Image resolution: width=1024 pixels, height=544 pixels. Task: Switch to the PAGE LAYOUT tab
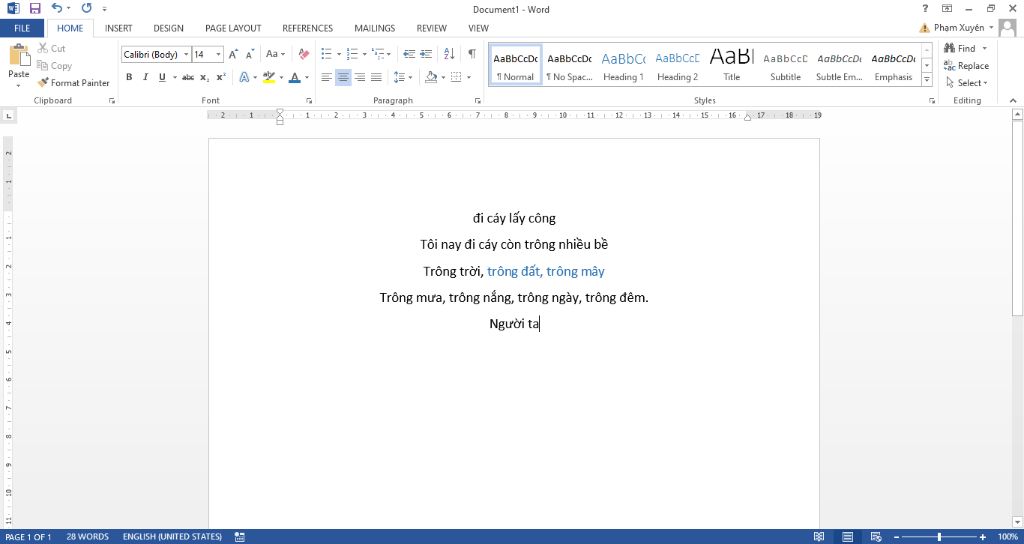233,28
